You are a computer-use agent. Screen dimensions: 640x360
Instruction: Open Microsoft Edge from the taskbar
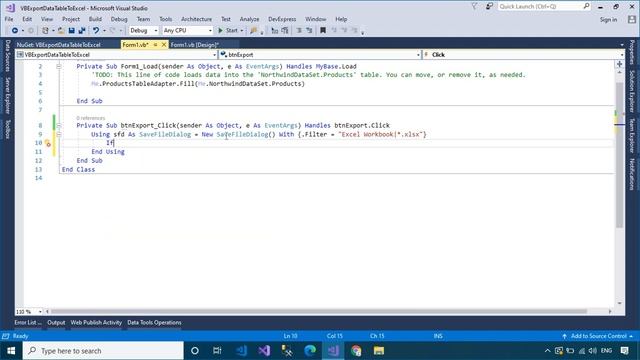pyautogui.click(x=310, y=351)
